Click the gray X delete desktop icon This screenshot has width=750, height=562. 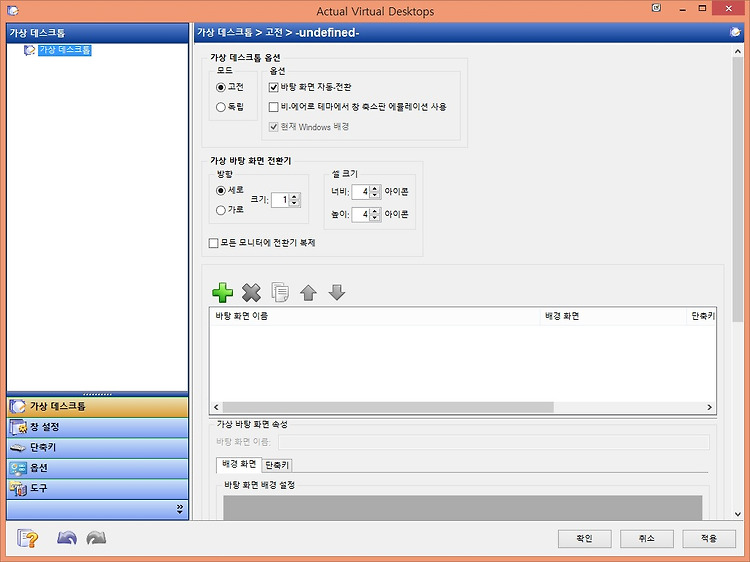coord(251,292)
